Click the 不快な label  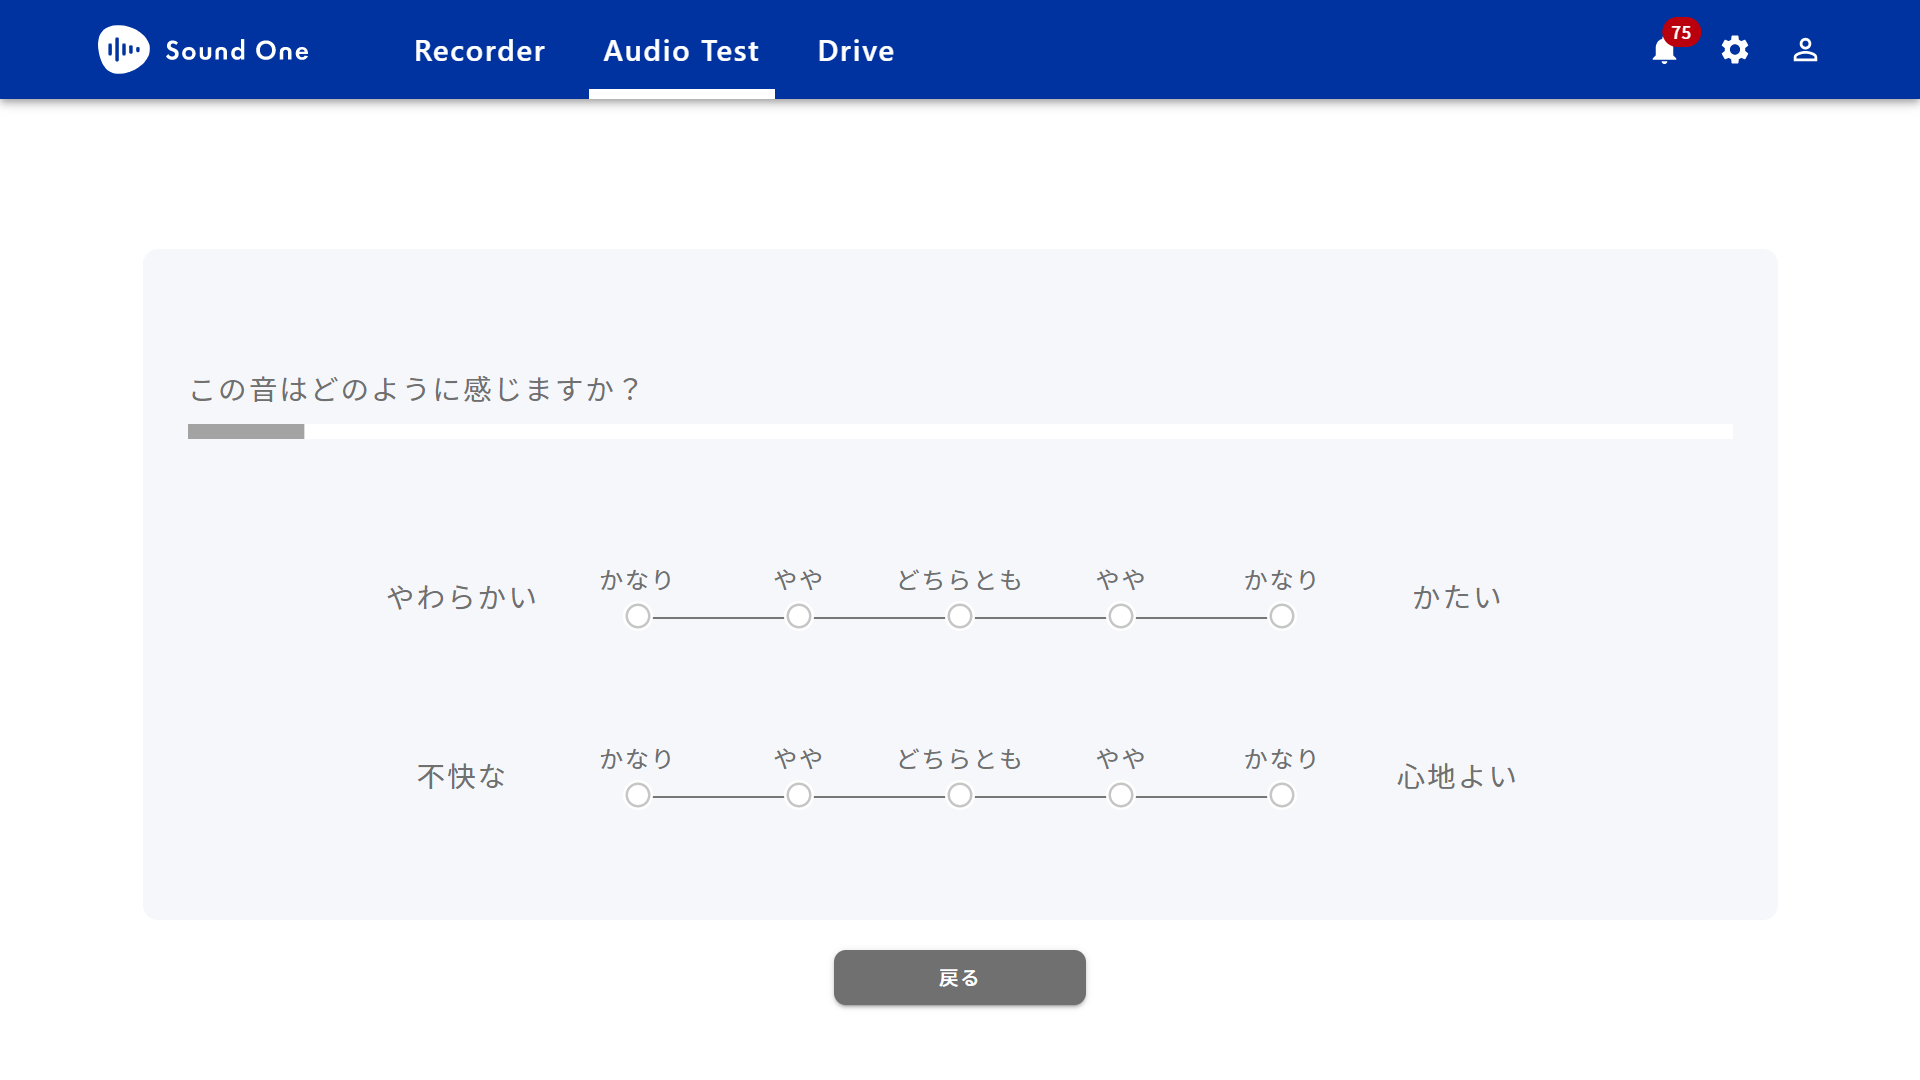[462, 777]
